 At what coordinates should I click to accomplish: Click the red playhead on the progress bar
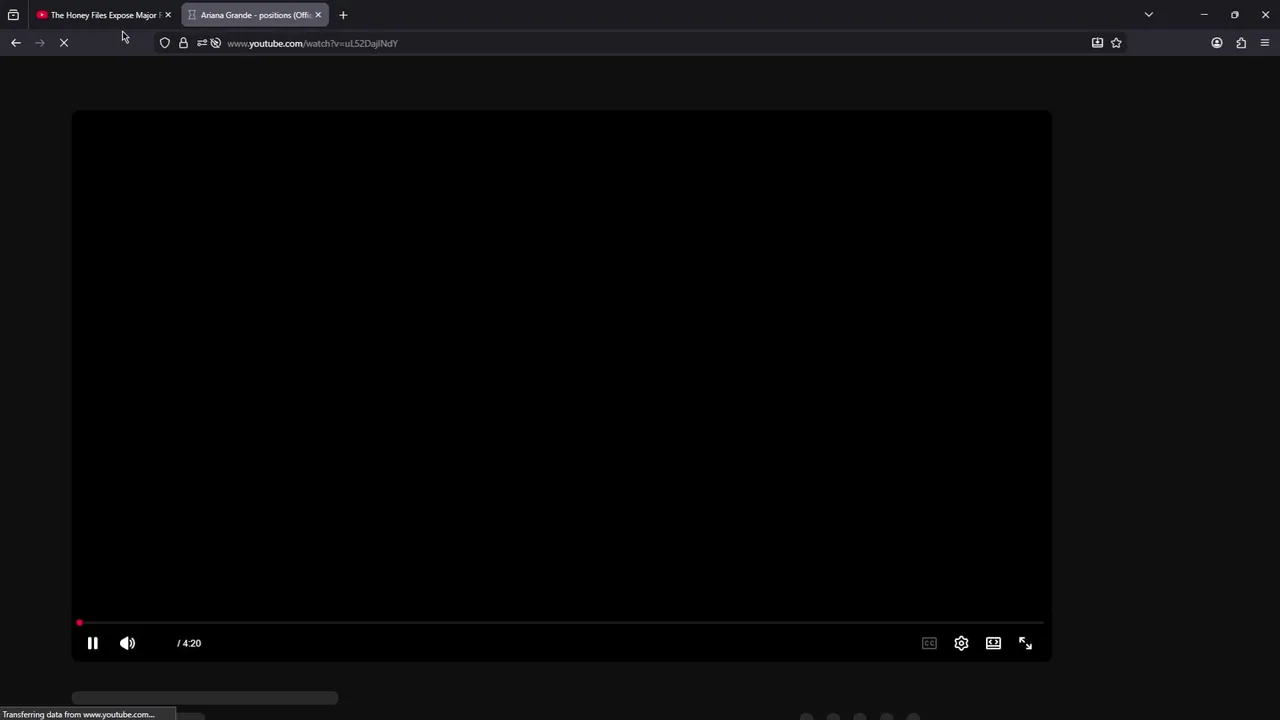(x=79, y=623)
